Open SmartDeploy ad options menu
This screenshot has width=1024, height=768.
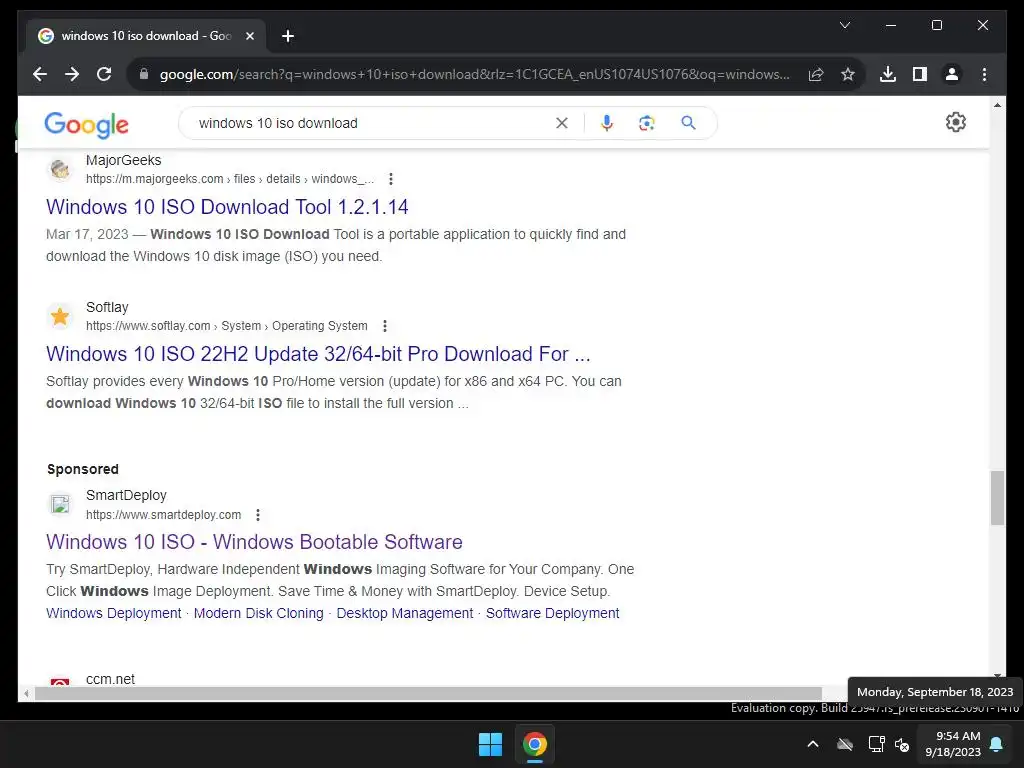258,515
